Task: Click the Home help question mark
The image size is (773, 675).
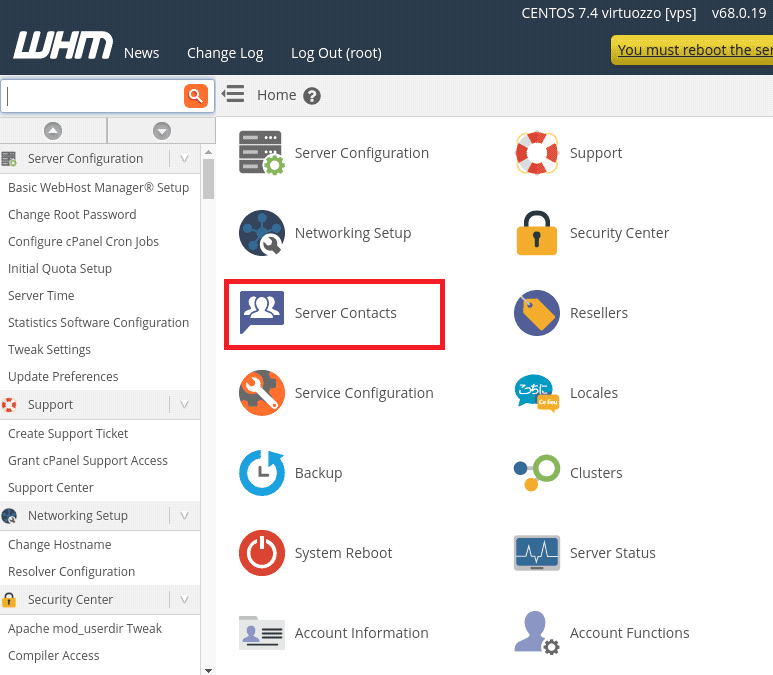Action: pyautogui.click(x=312, y=96)
